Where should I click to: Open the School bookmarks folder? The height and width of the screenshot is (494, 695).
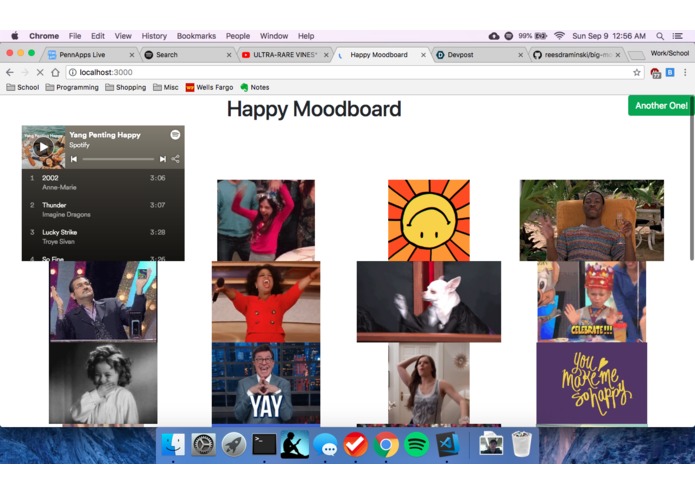(x=23, y=87)
